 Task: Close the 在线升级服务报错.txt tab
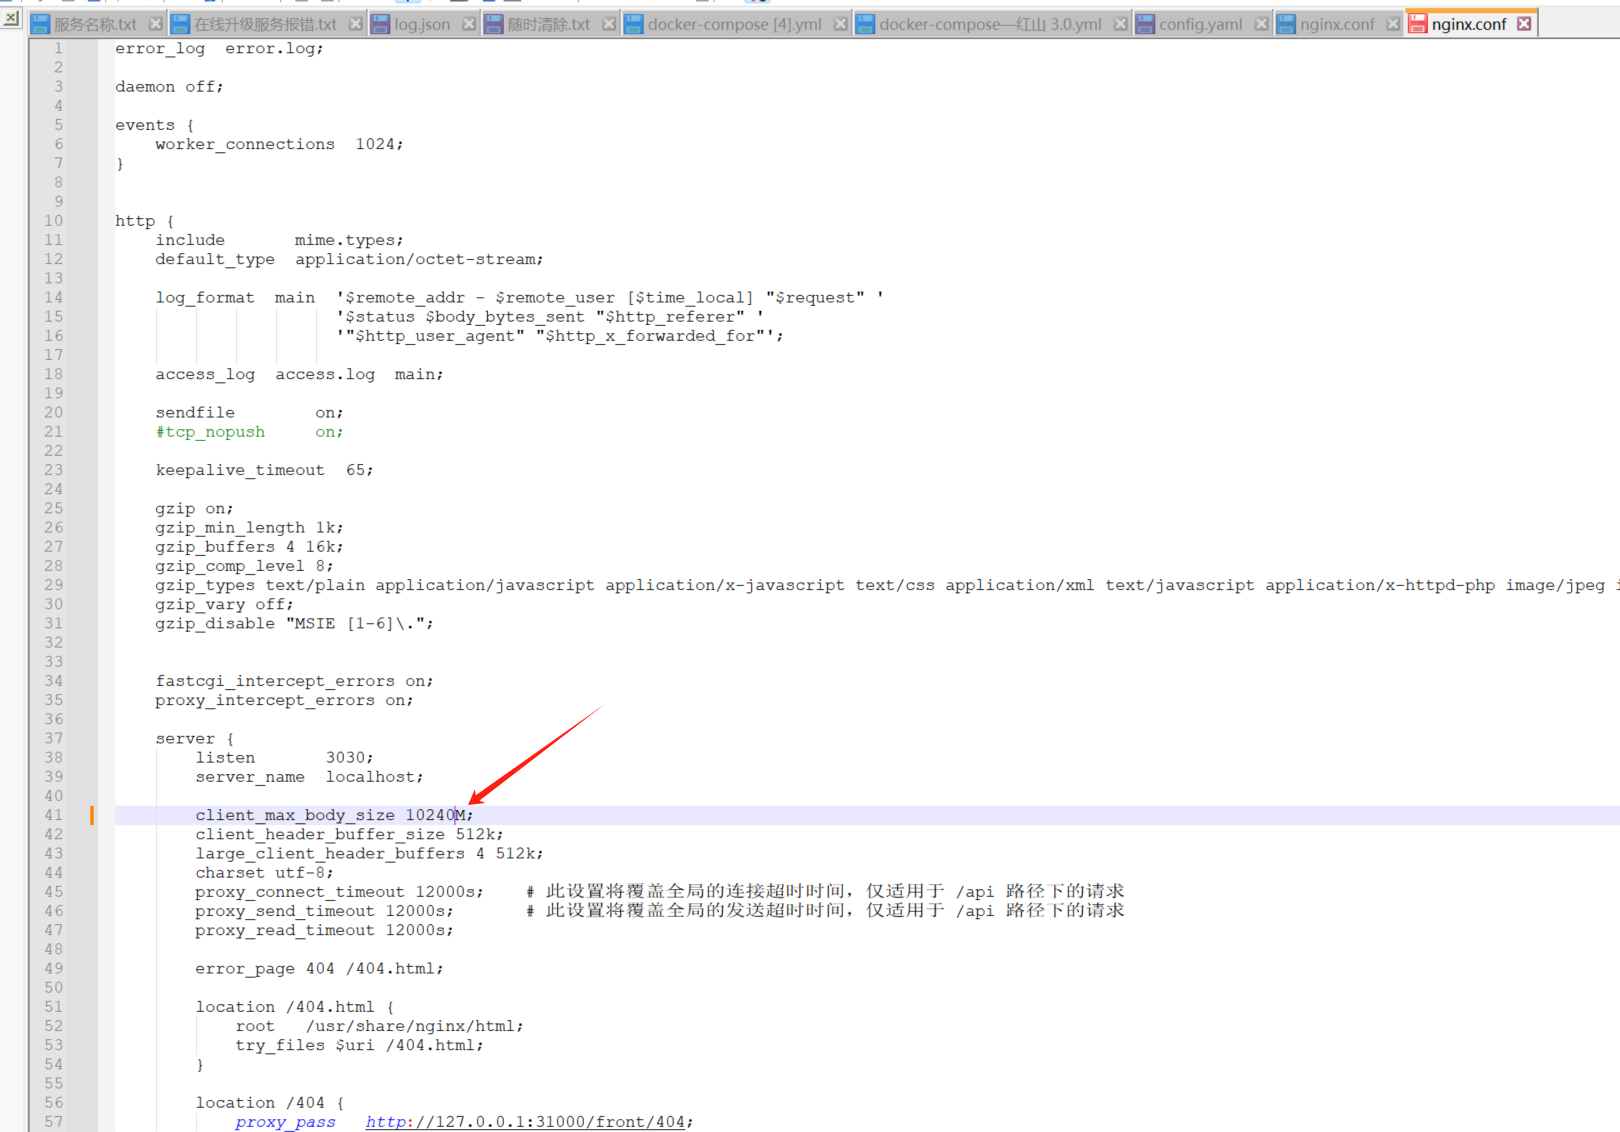[x=355, y=24]
